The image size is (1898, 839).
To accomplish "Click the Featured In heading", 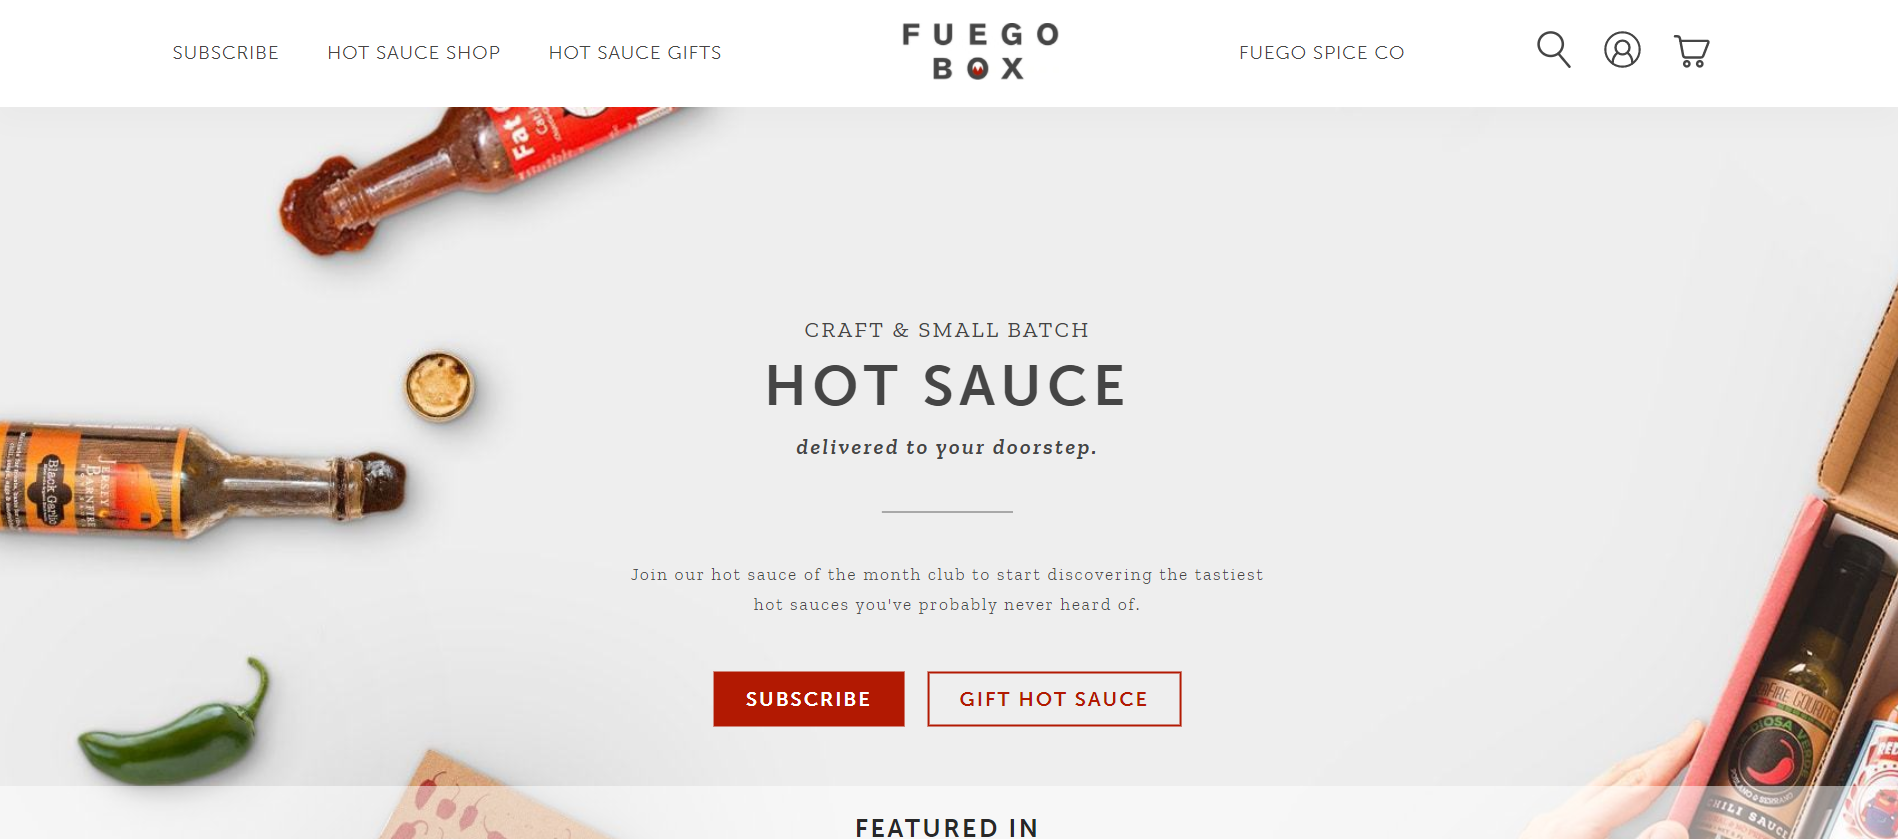I will pos(947,827).
